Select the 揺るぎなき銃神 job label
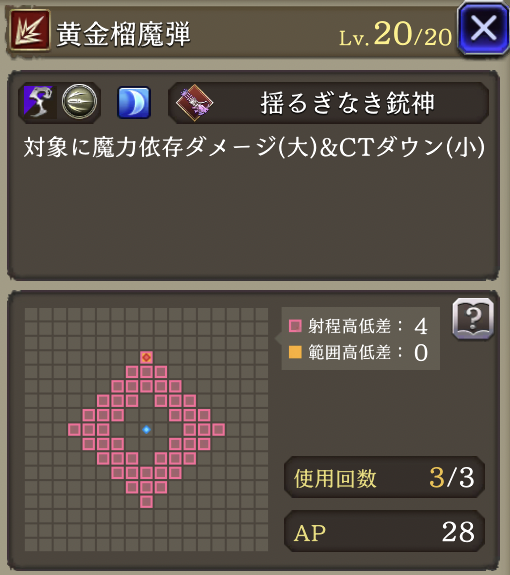Image resolution: width=510 pixels, height=575 pixels. click(347, 103)
